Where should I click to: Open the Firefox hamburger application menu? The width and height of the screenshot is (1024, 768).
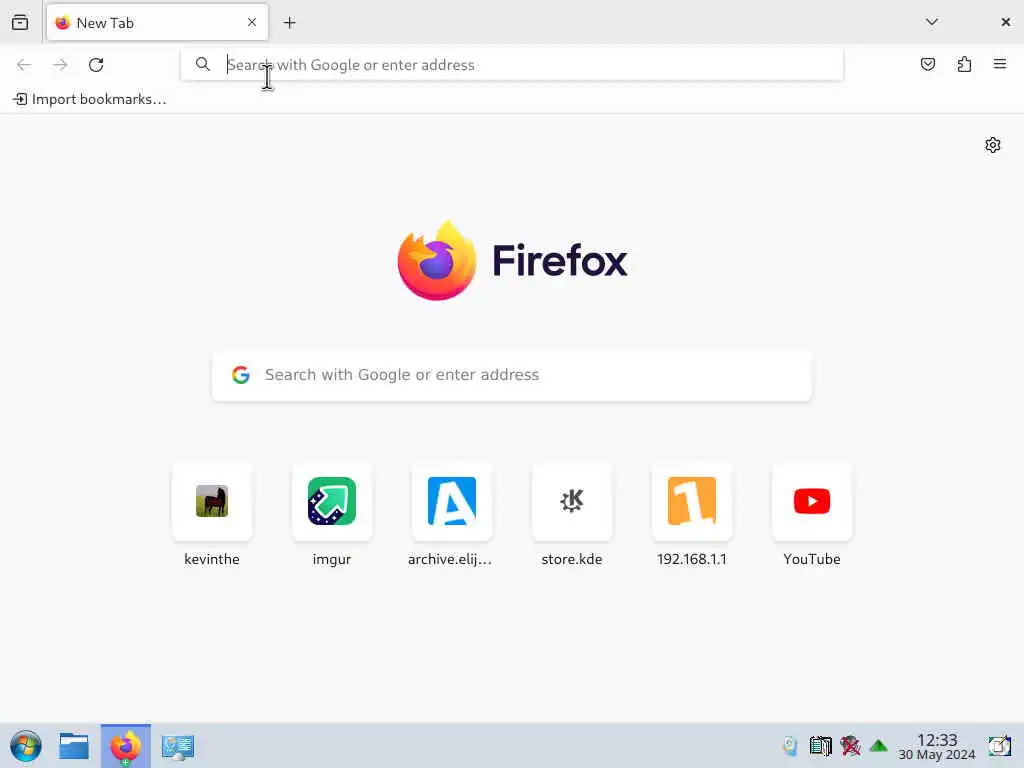coord(1000,64)
